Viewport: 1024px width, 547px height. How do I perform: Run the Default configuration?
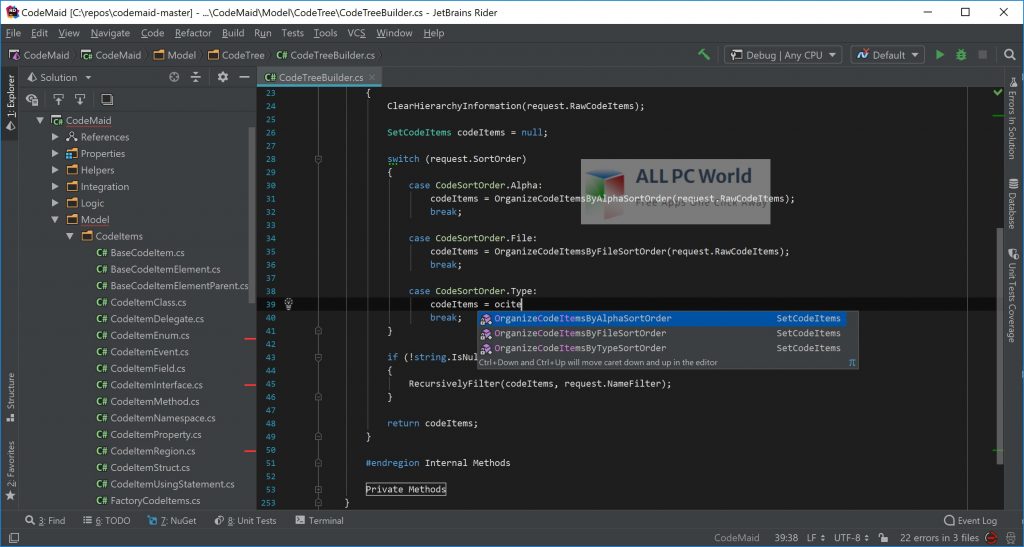940,55
